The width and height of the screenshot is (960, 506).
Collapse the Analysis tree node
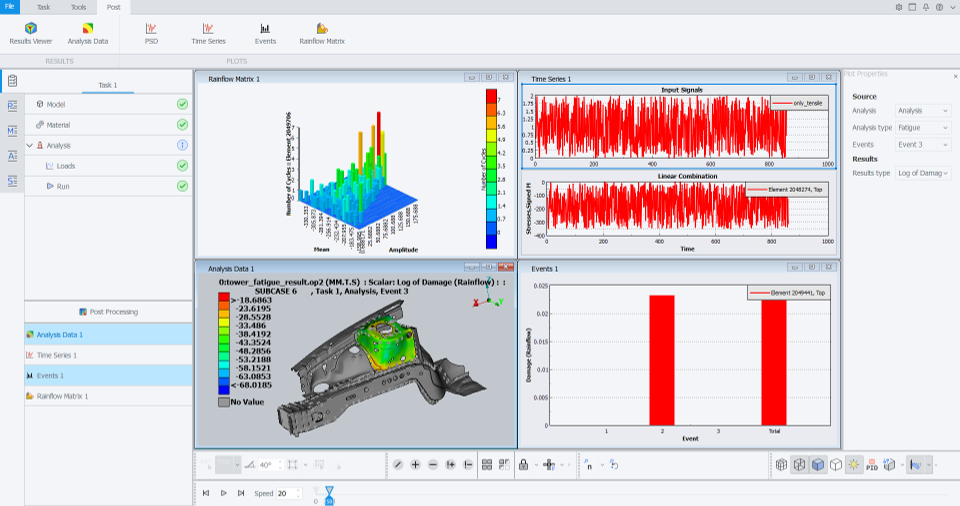click(x=29, y=145)
